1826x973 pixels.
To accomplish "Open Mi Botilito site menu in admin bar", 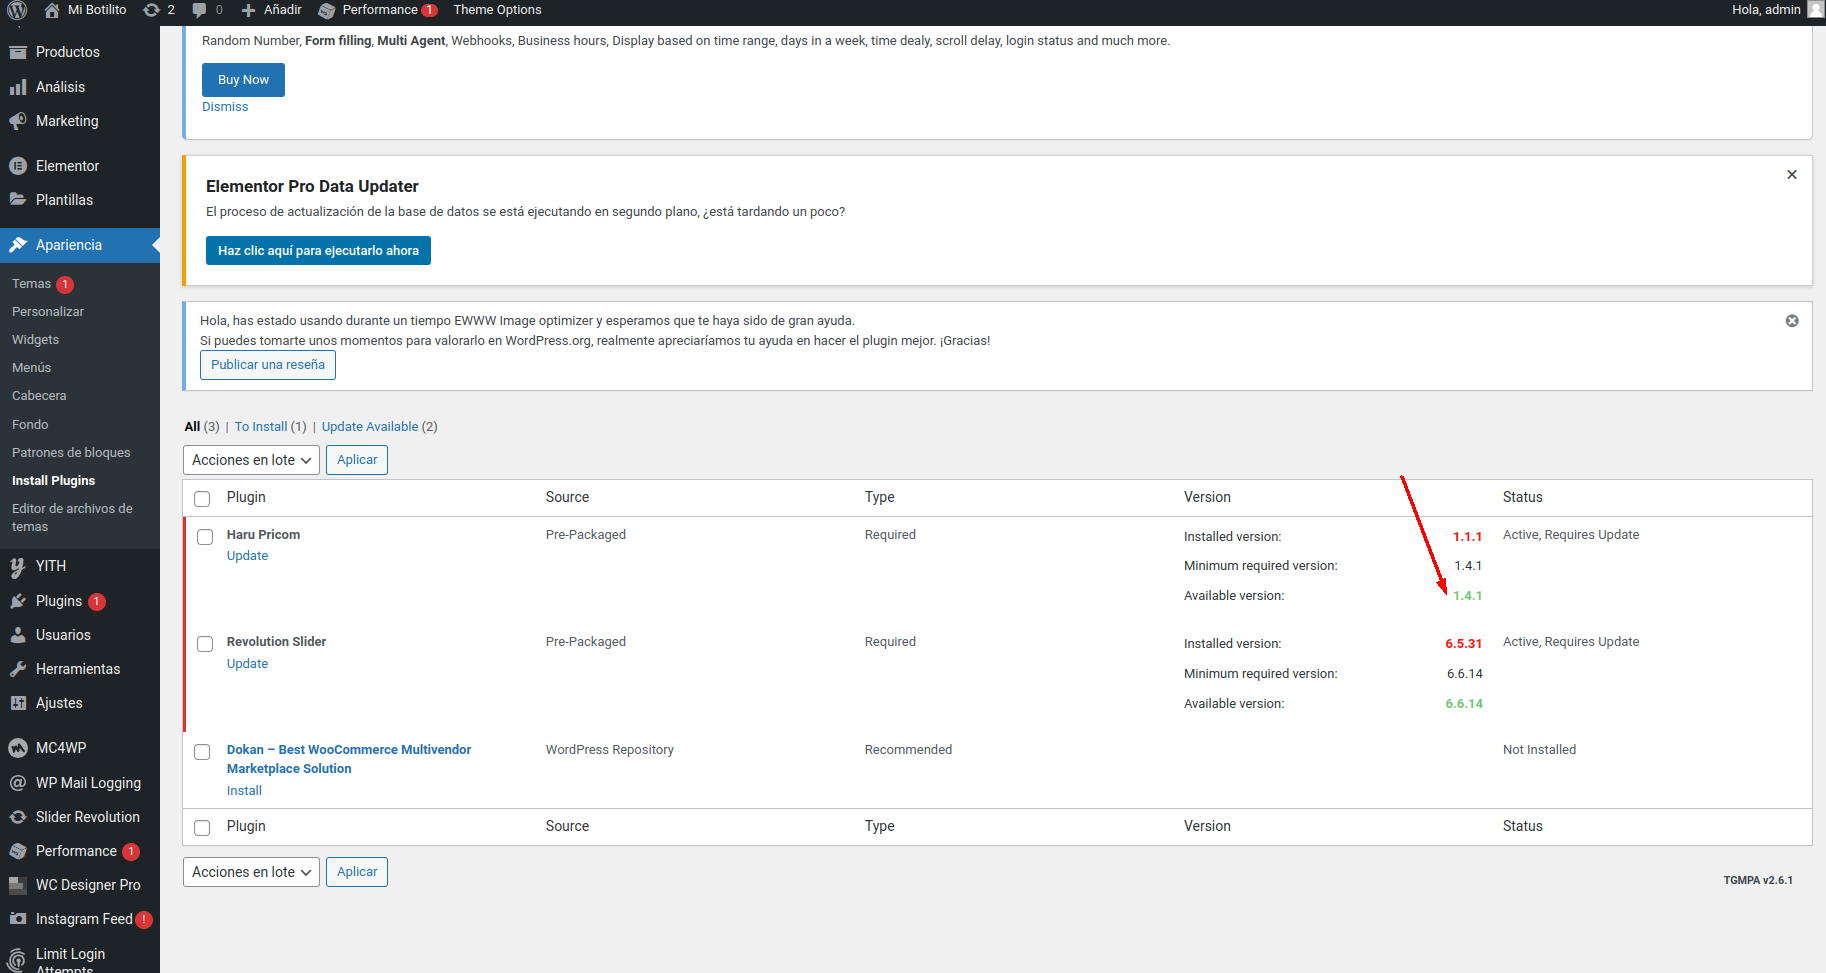I will [86, 10].
